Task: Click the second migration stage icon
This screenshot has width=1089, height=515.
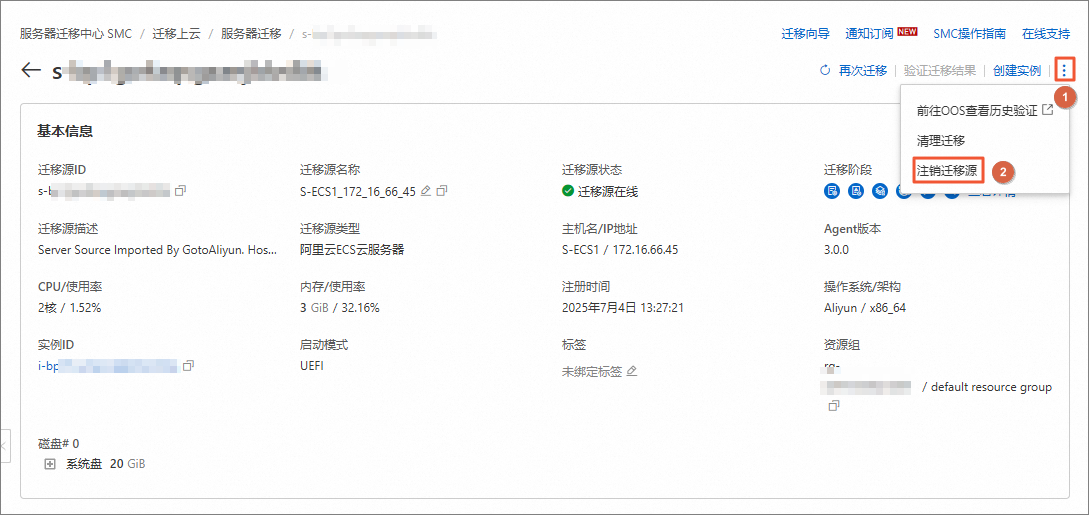Action: 856,191
